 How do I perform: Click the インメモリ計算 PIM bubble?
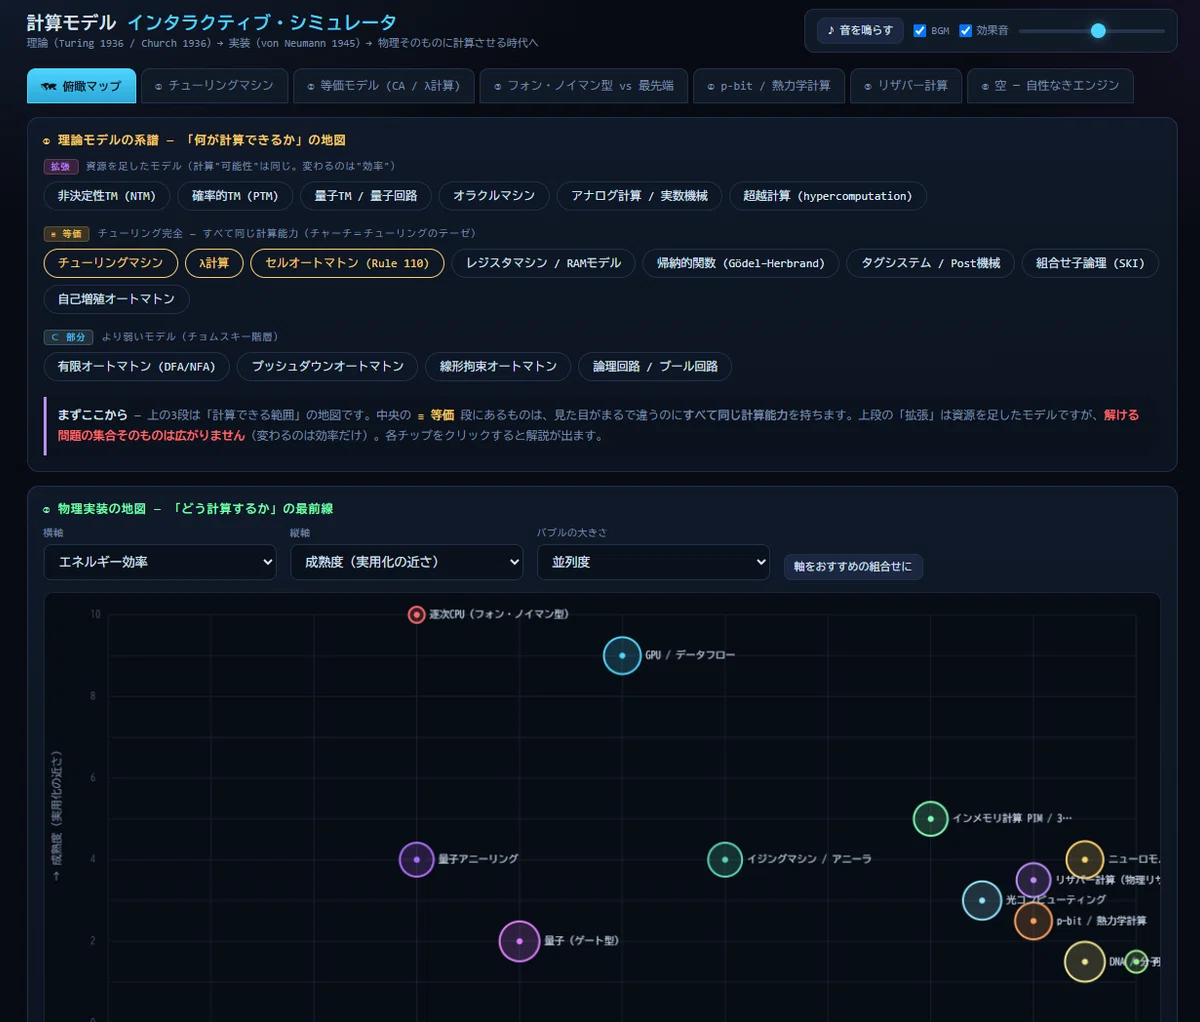click(931, 819)
